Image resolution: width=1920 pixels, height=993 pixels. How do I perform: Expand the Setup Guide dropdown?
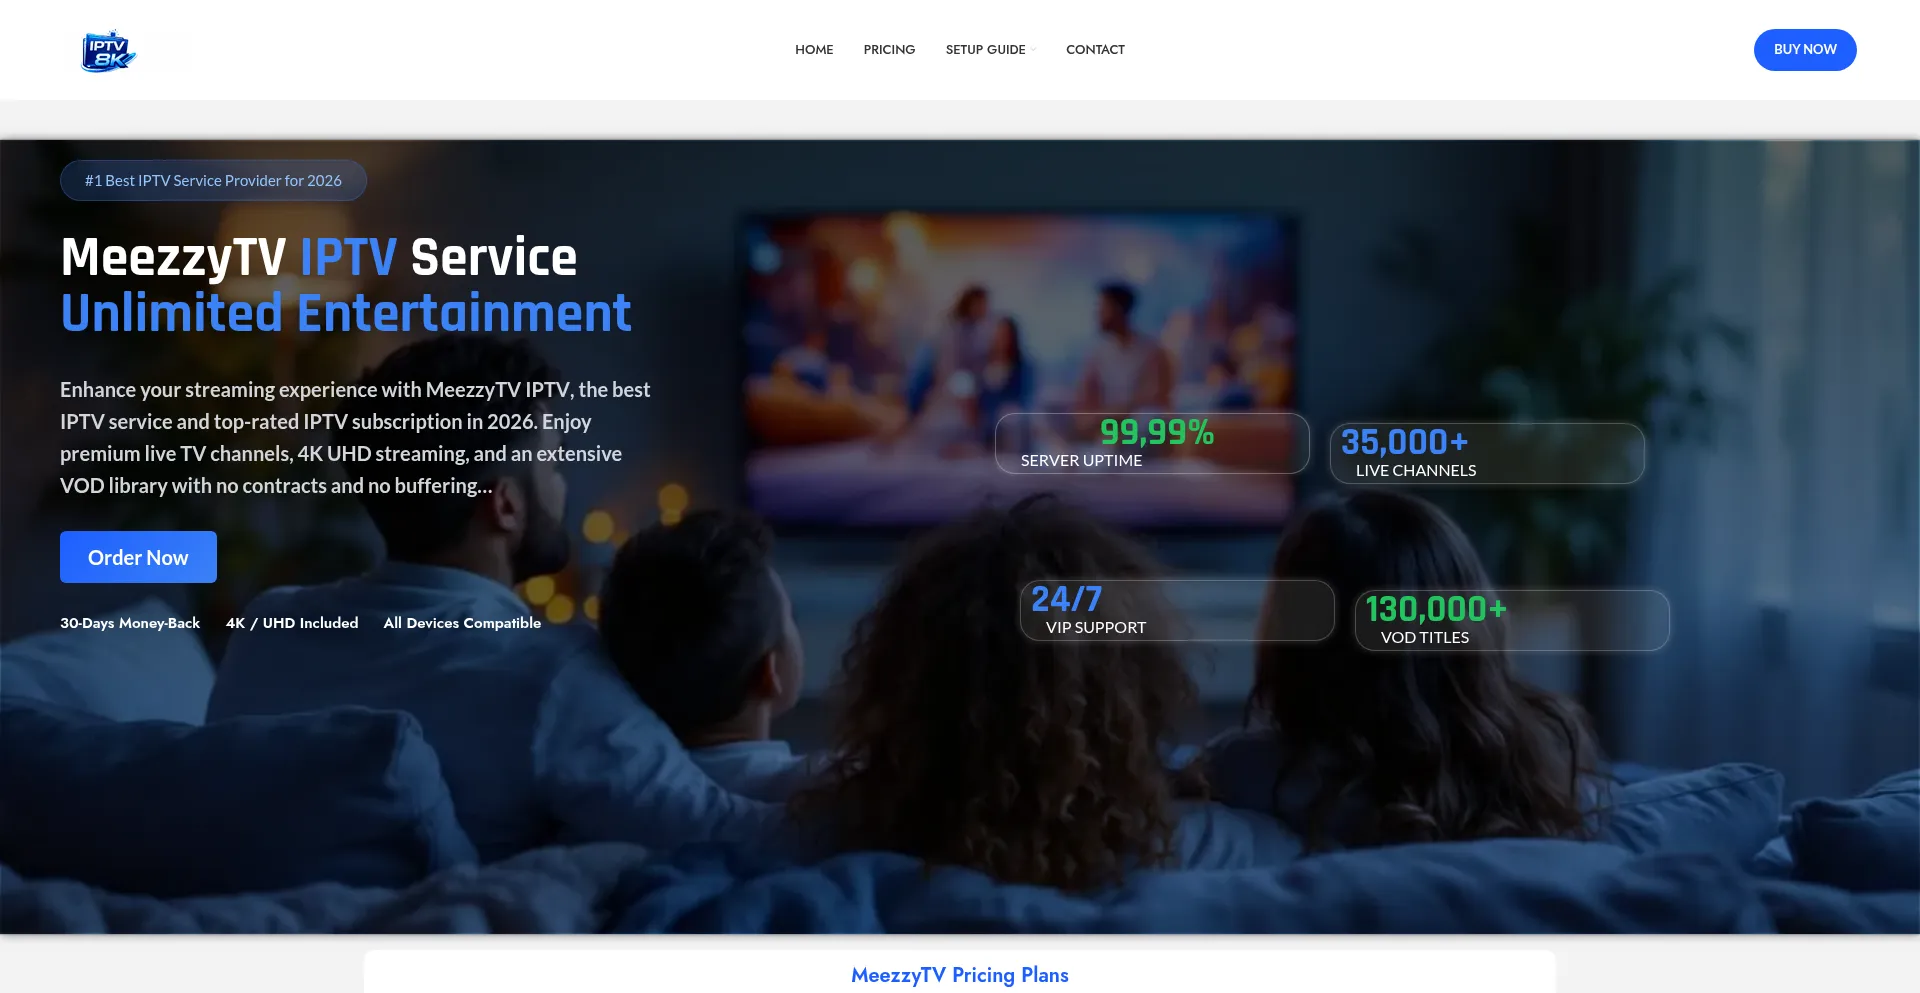990,50
